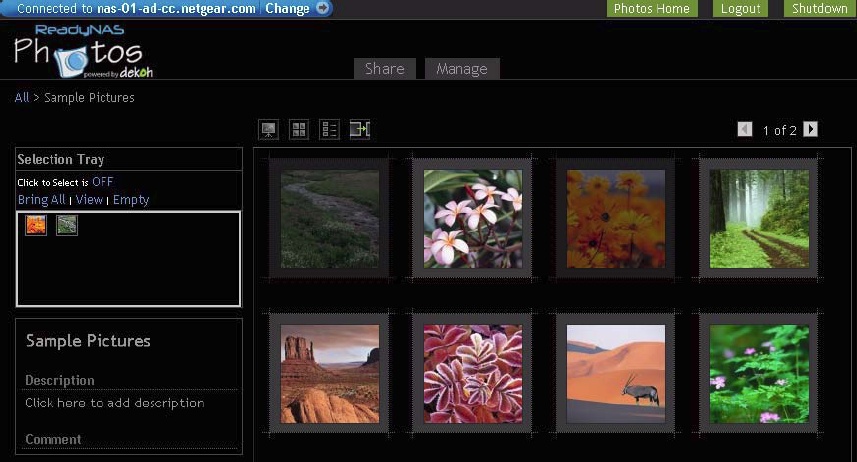Image resolution: width=857 pixels, height=462 pixels.
Task: Click Change connection link
Action: 287,9
